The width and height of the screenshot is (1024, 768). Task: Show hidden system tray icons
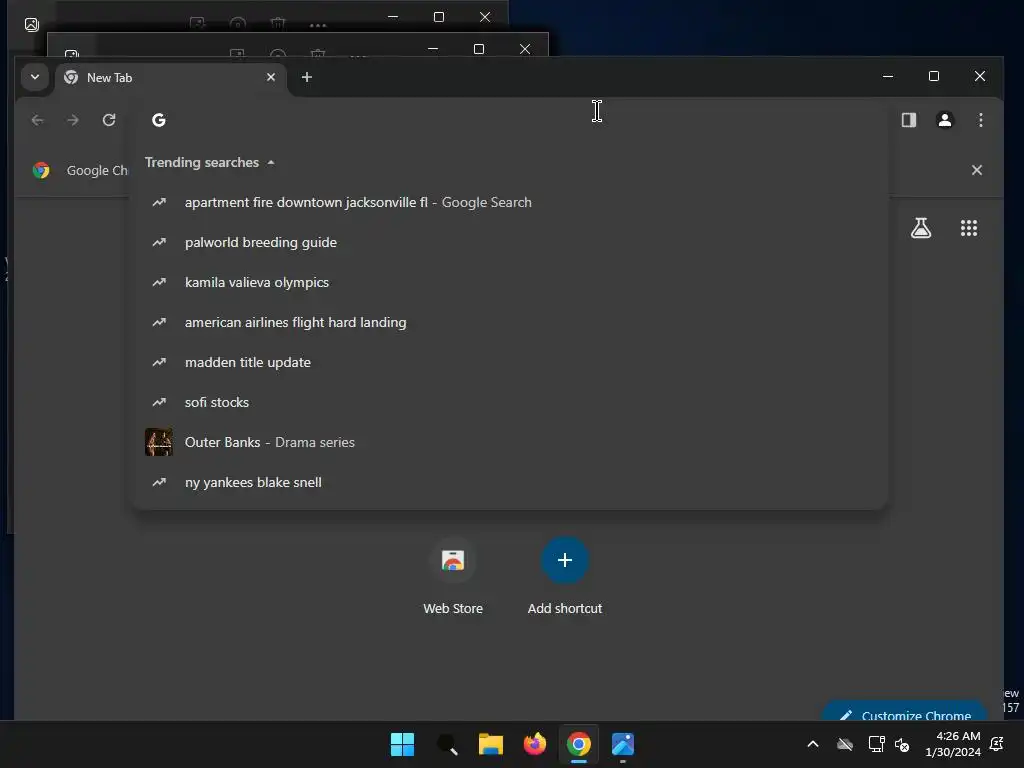click(813, 744)
